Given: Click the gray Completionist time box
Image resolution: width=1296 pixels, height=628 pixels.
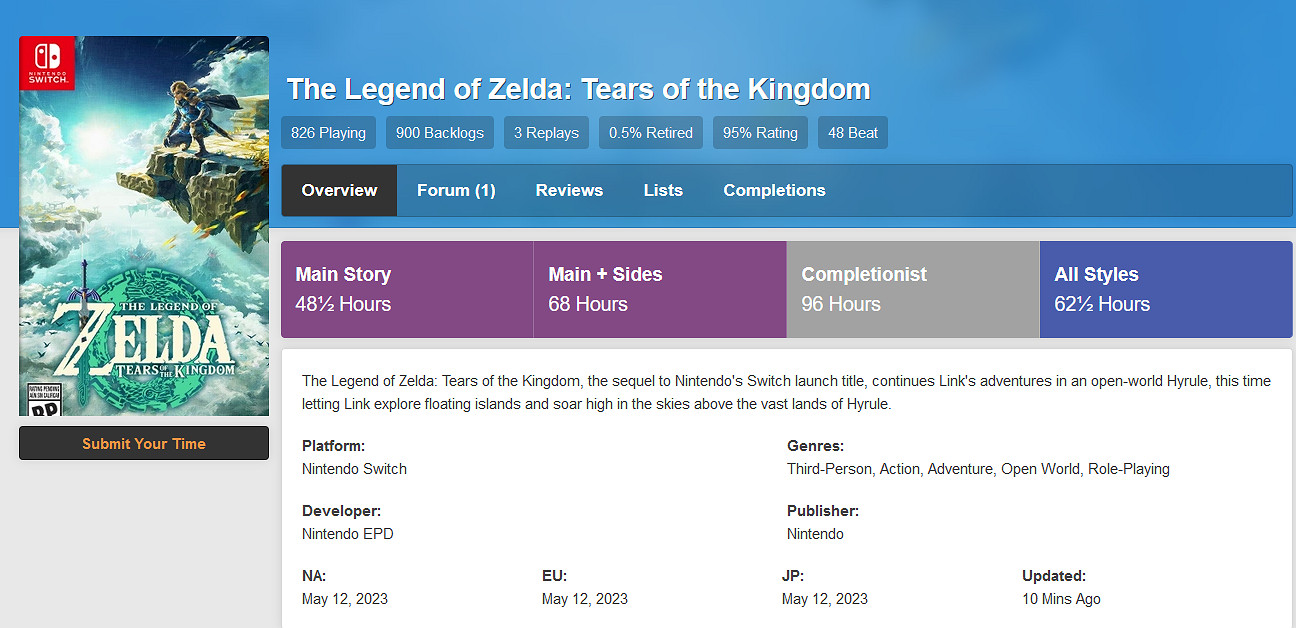Looking at the screenshot, I should [913, 289].
